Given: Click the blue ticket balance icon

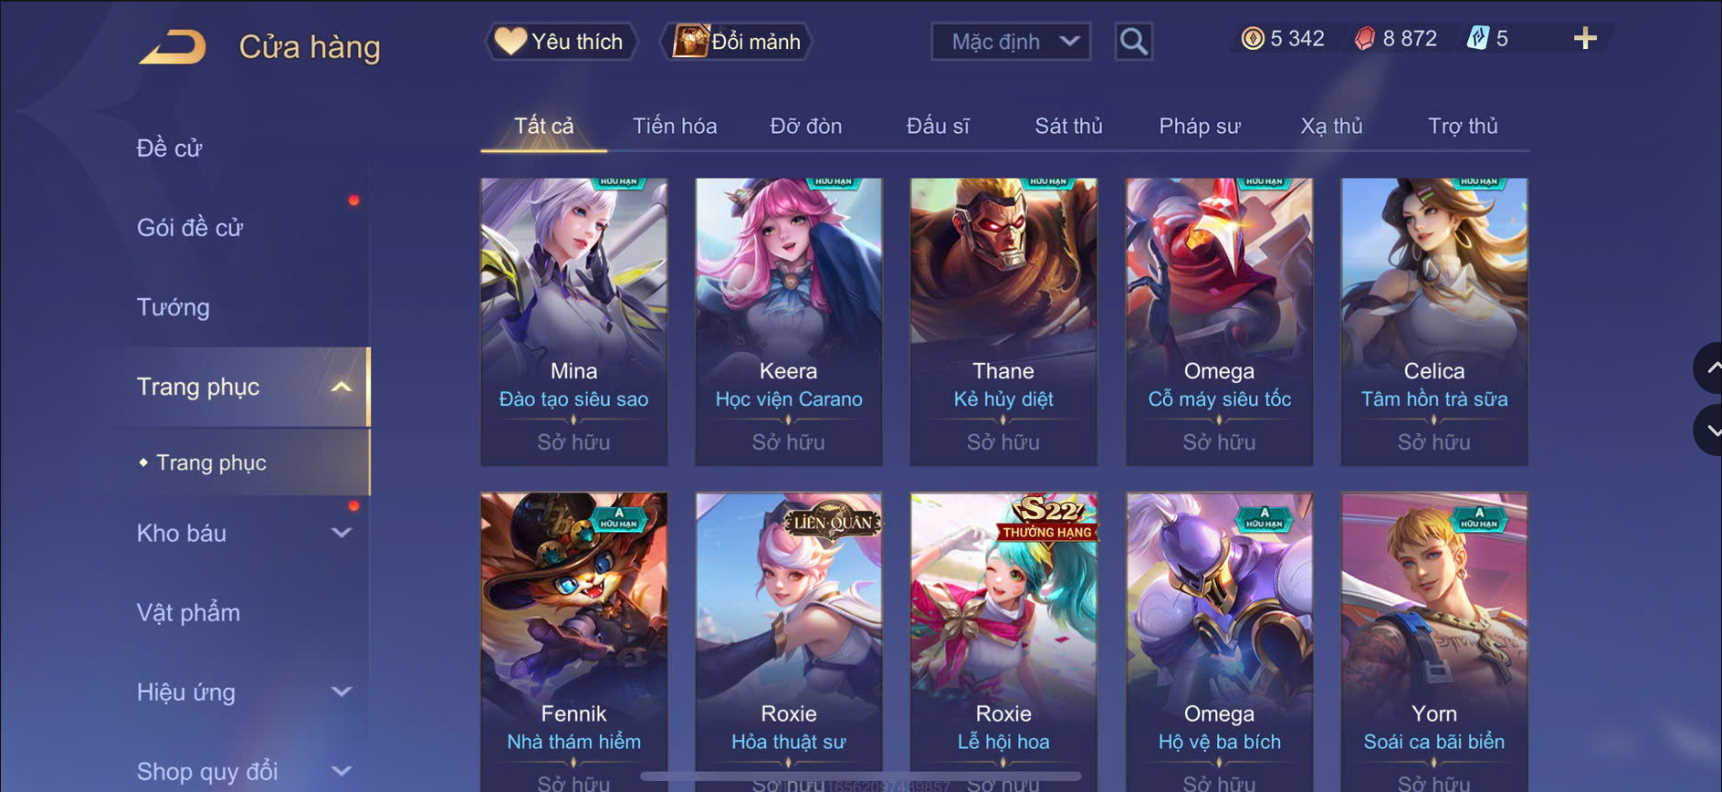Looking at the screenshot, I should [1477, 39].
